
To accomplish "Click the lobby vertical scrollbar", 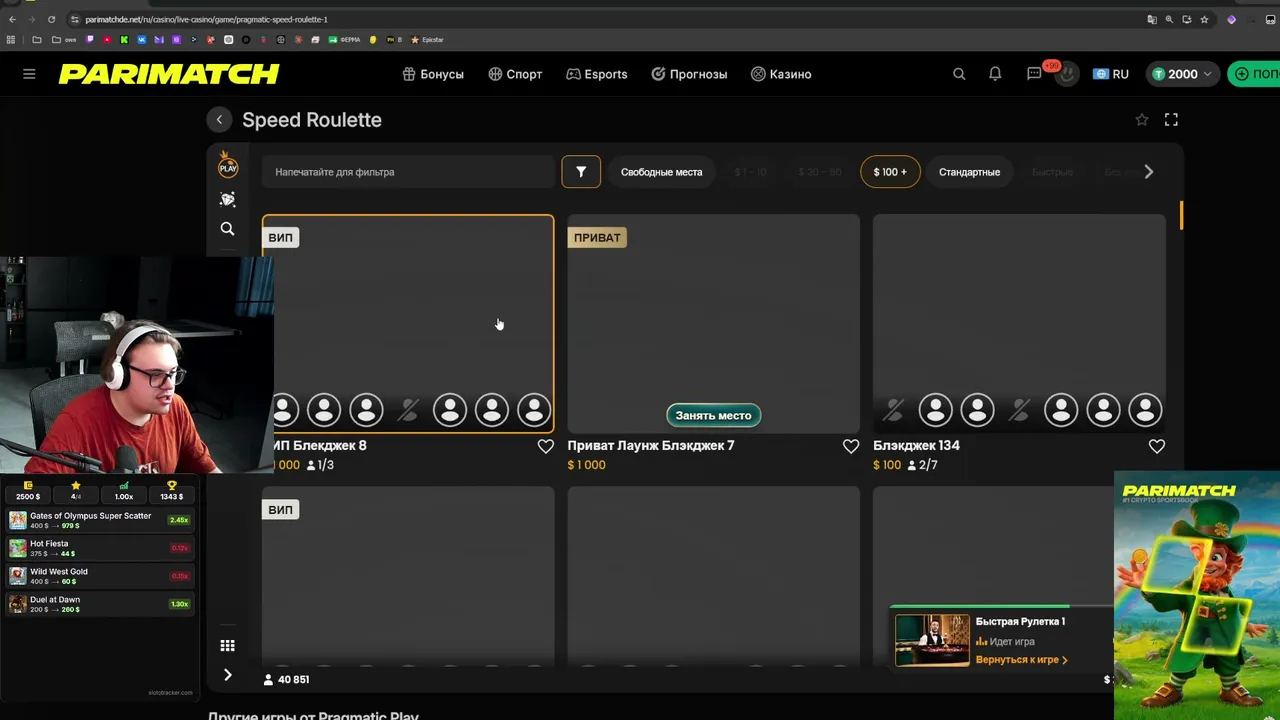I will [x=1181, y=215].
